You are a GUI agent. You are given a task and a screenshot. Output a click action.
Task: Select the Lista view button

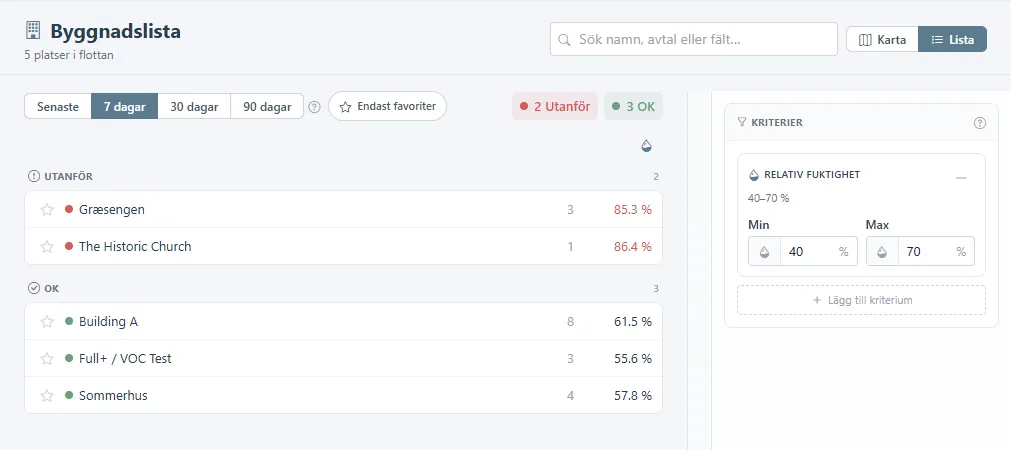(952, 40)
